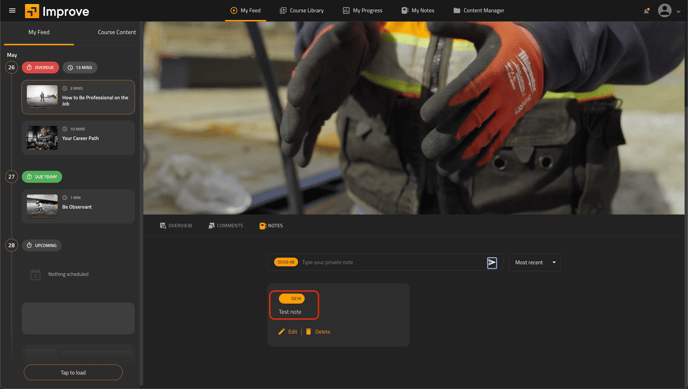The image size is (688, 389).
Task: Click the trash Delete icon
Action: click(308, 332)
